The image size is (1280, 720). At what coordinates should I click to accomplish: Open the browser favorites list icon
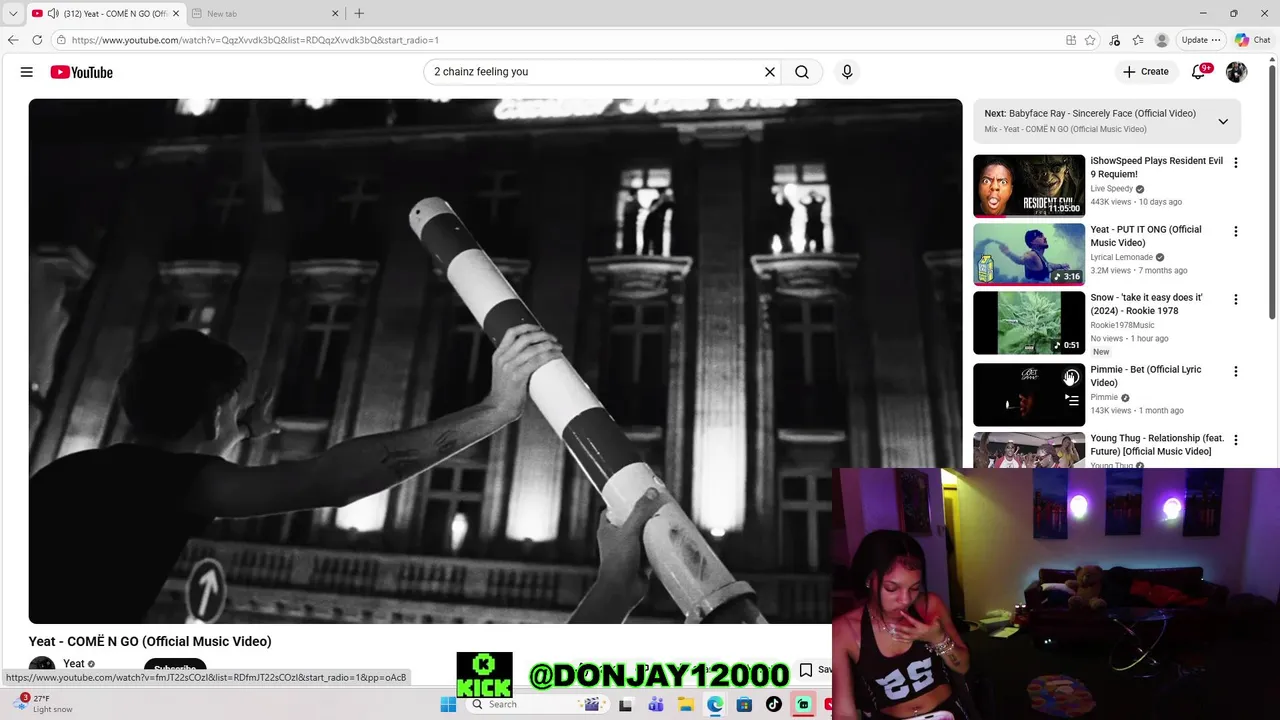1138,40
